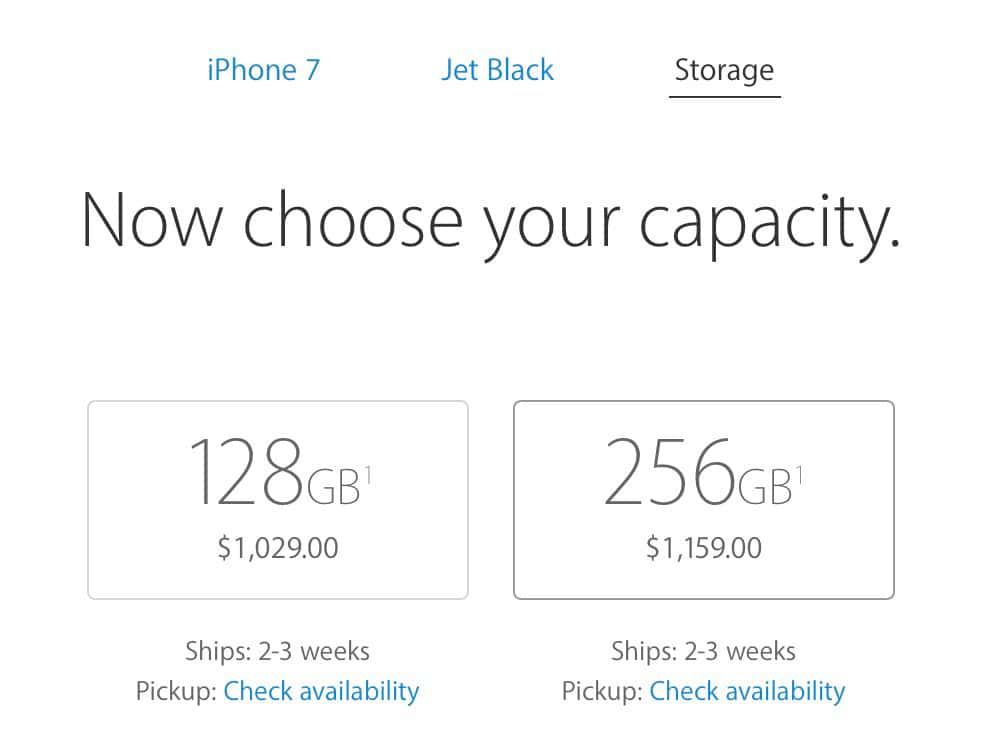Screen dimensions: 1000x744
Task: Click shipping estimate under 128GB option
Action: tap(277, 652)
